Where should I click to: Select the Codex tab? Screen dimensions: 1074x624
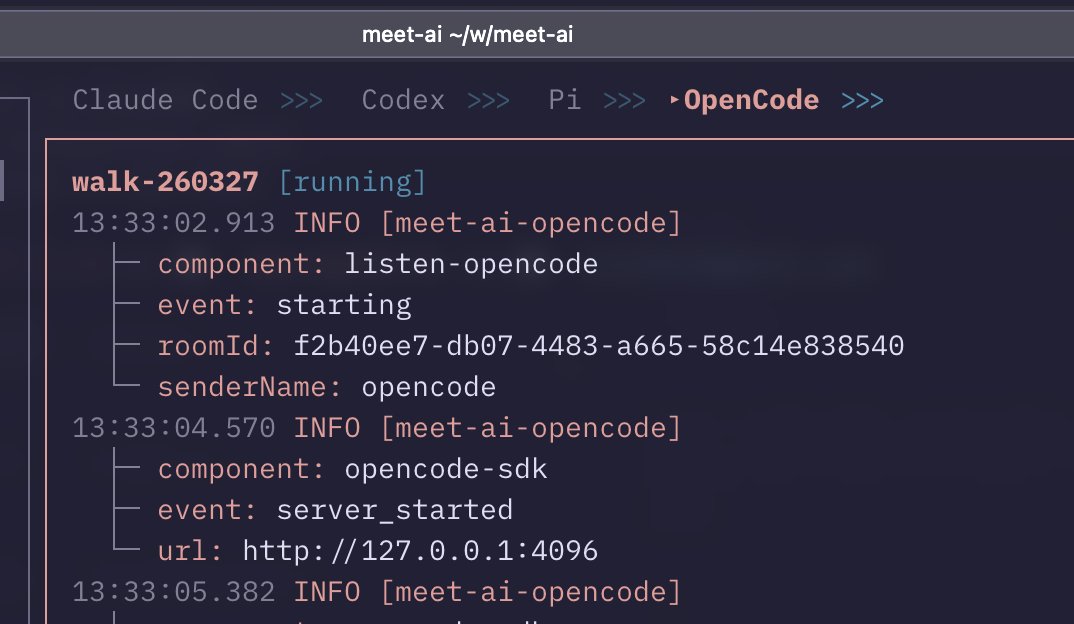(403, 100)
